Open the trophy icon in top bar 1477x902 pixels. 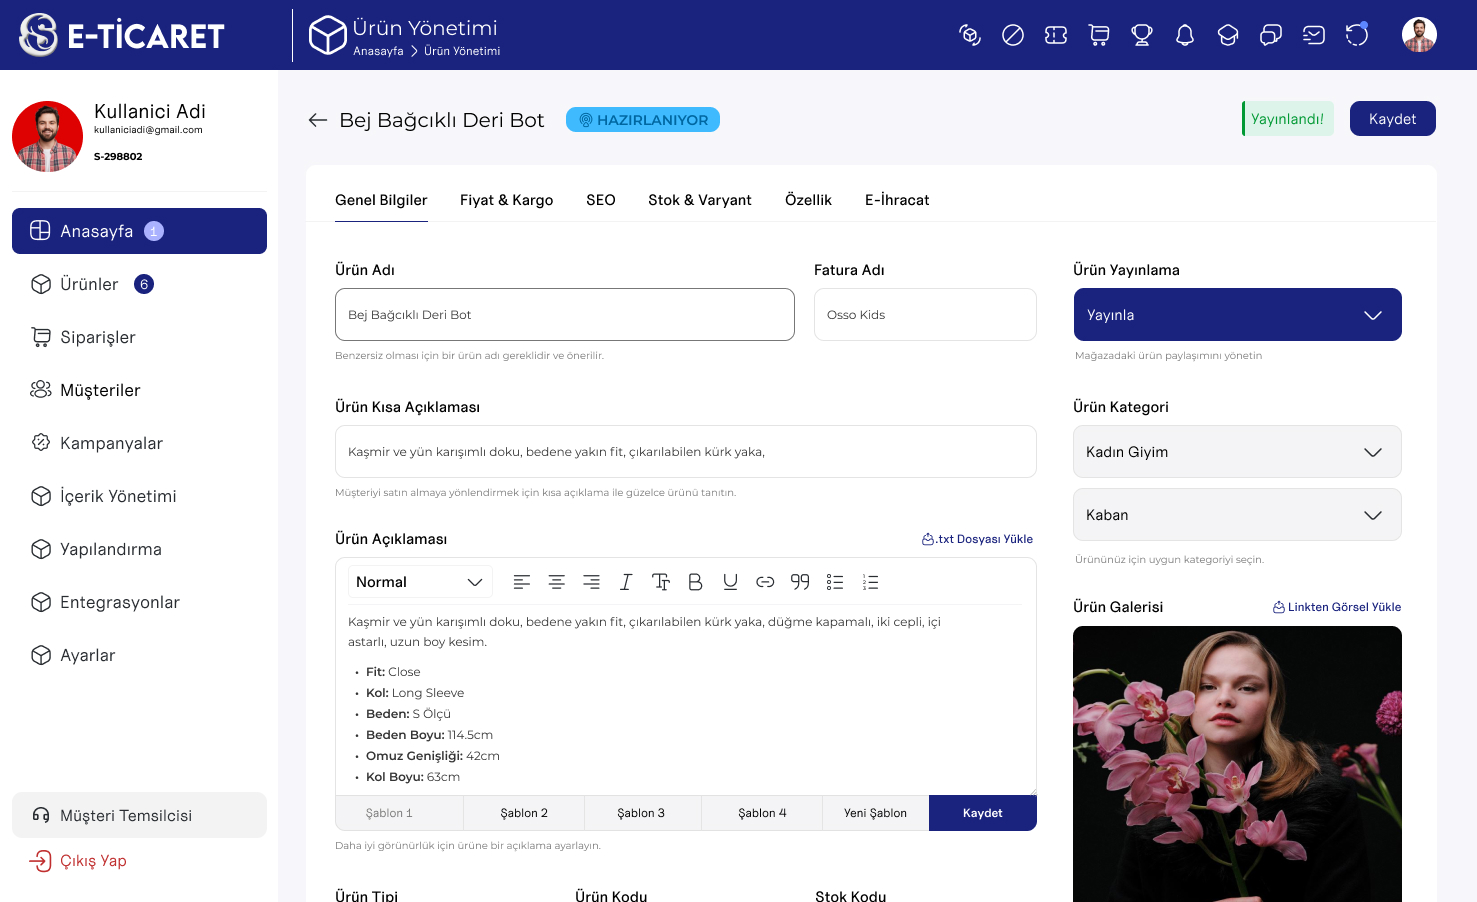(x=1142, y=36)
